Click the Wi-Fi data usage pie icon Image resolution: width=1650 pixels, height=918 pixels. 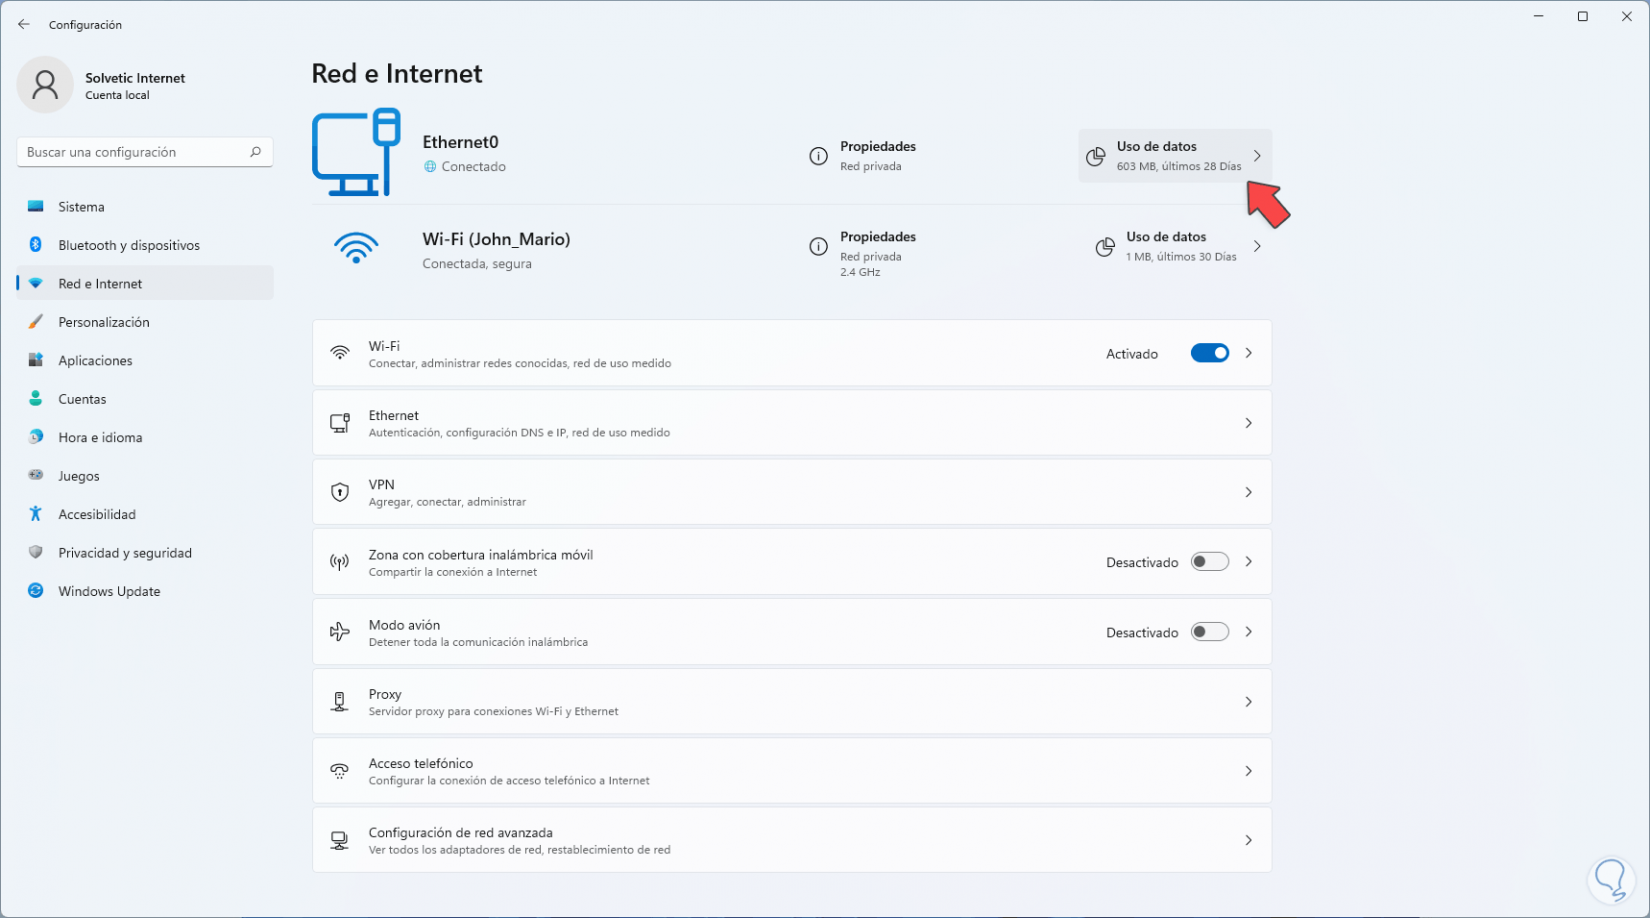point(1105,247)
